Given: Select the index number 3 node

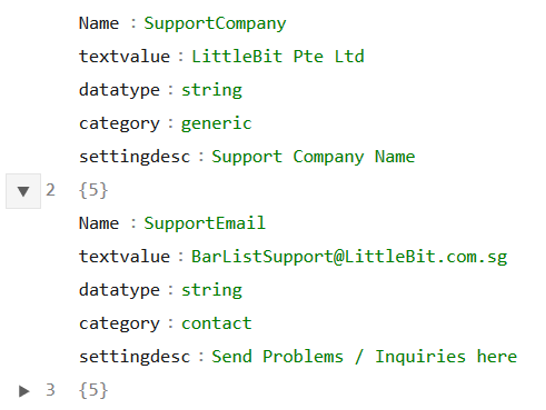Looking at the screenshot, I should coord(50,390).
